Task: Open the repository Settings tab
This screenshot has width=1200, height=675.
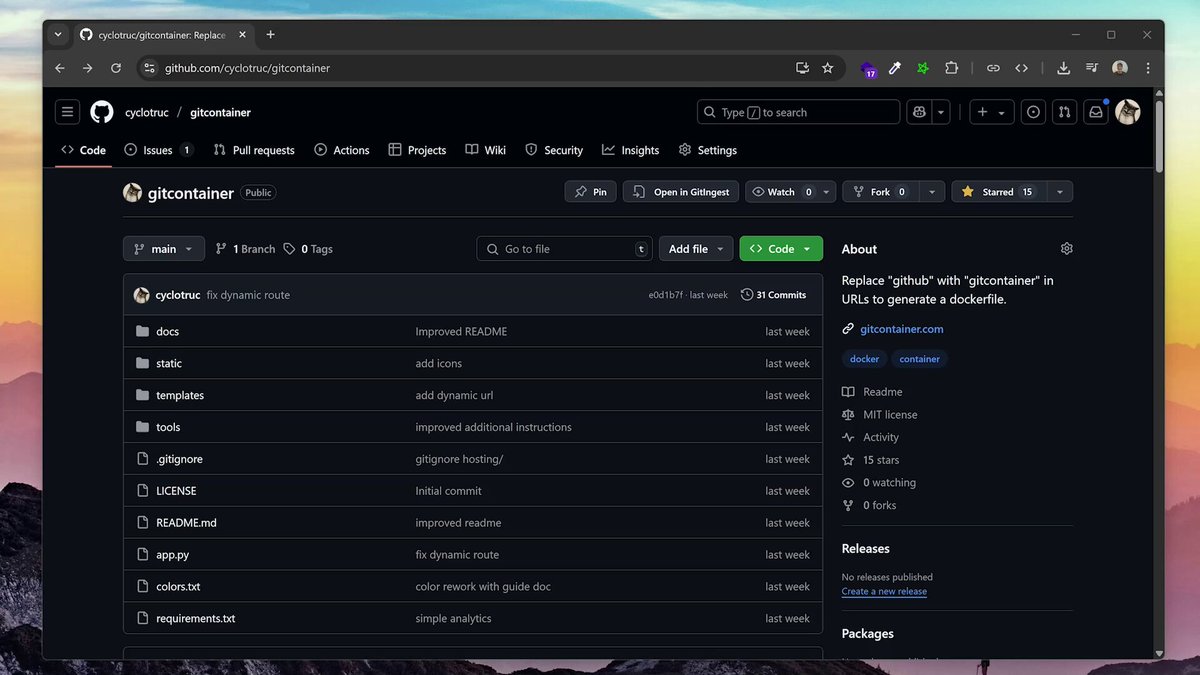Action: [x=708, y=150]
